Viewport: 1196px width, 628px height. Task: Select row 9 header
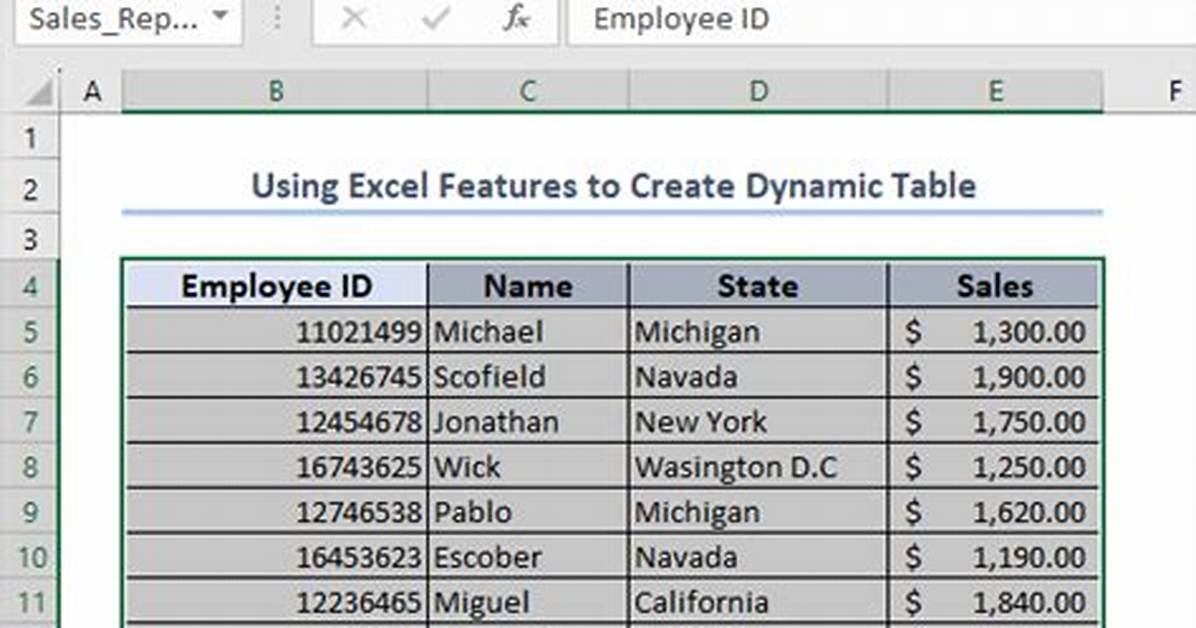pos(30,512)
